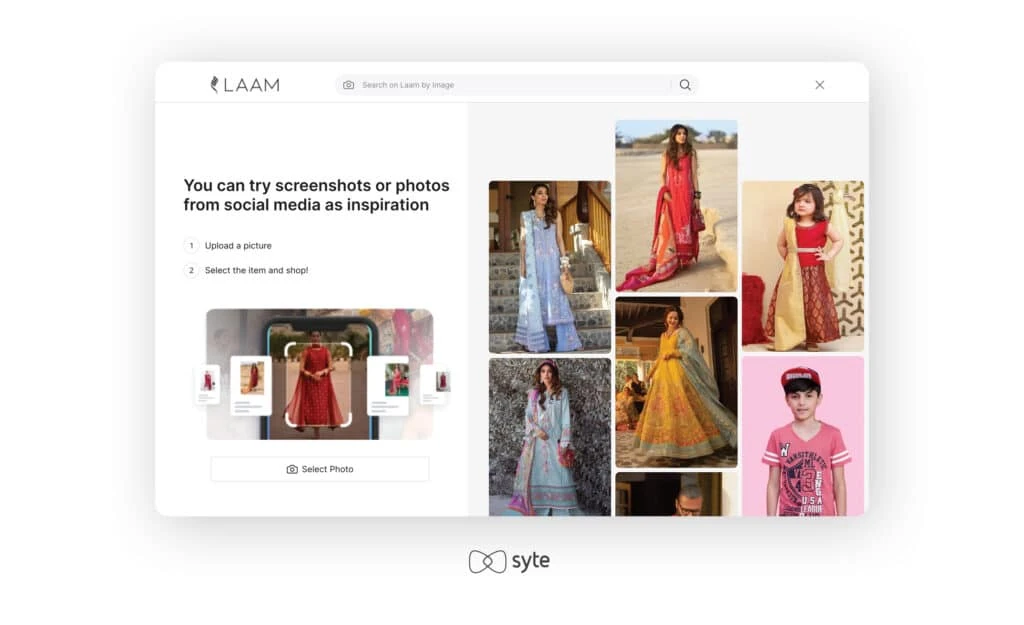Click 'Select the item and shop!' text
1024x625 pixels.
click(x=256, y=270)
